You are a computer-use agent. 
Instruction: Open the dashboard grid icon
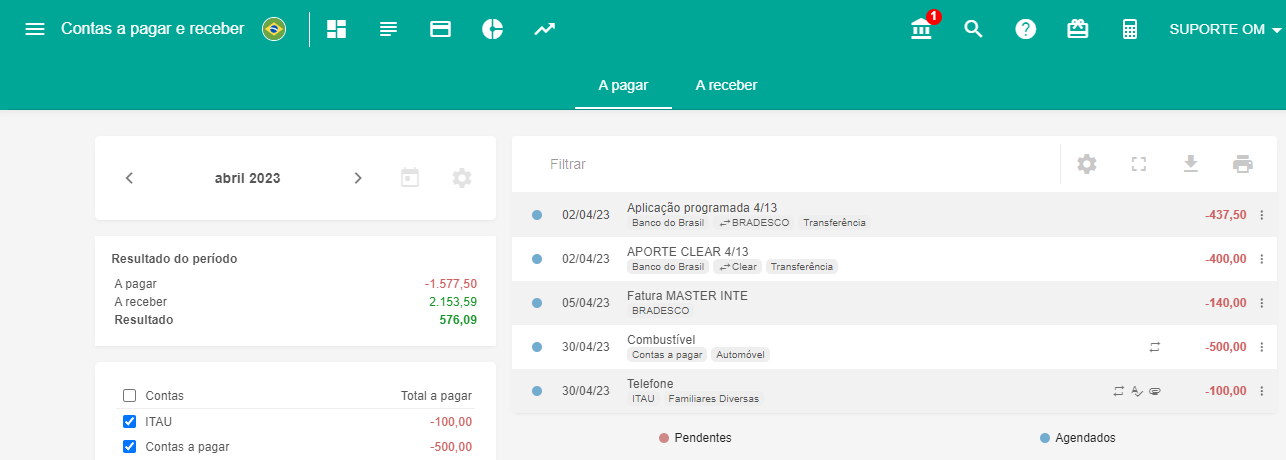point(337,29)
